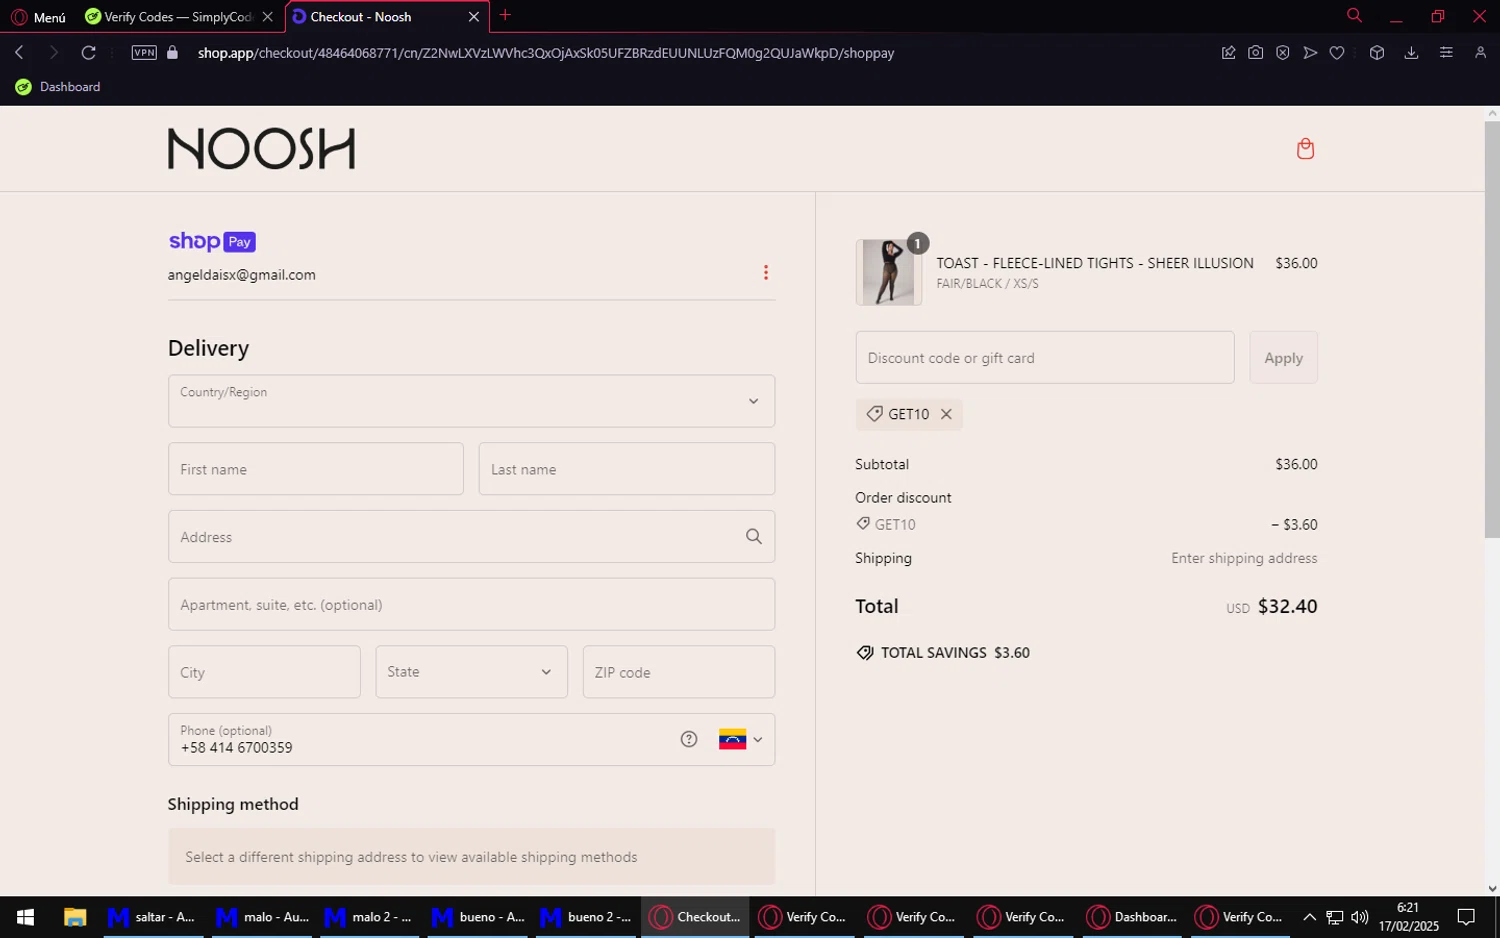The image size is (1500, 938).
Task: Click the Discount code or gift card field
Action: pyautogui.click(x=1045, y=357)
